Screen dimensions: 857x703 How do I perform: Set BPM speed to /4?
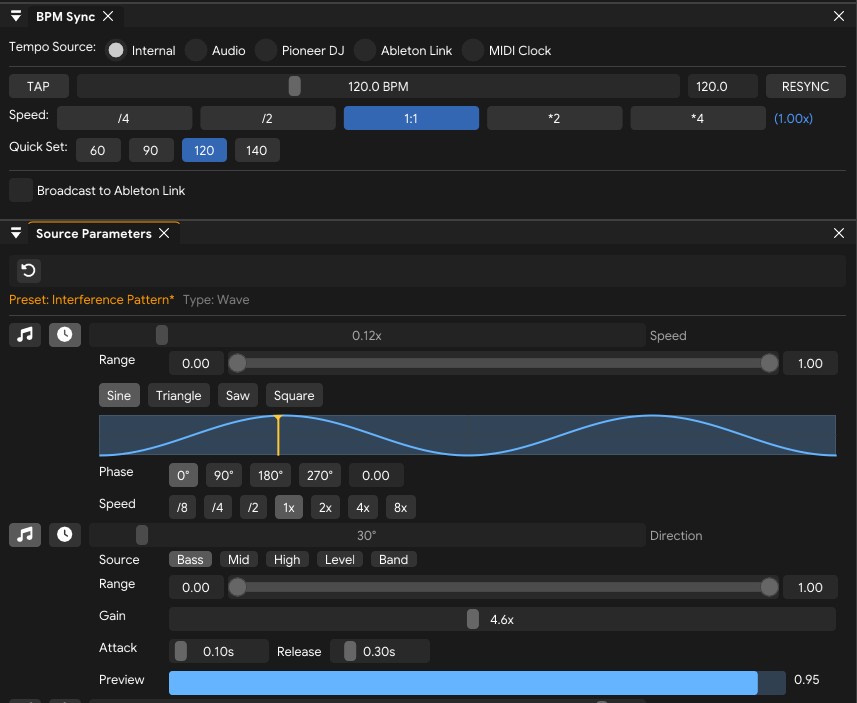coord(125,118)
